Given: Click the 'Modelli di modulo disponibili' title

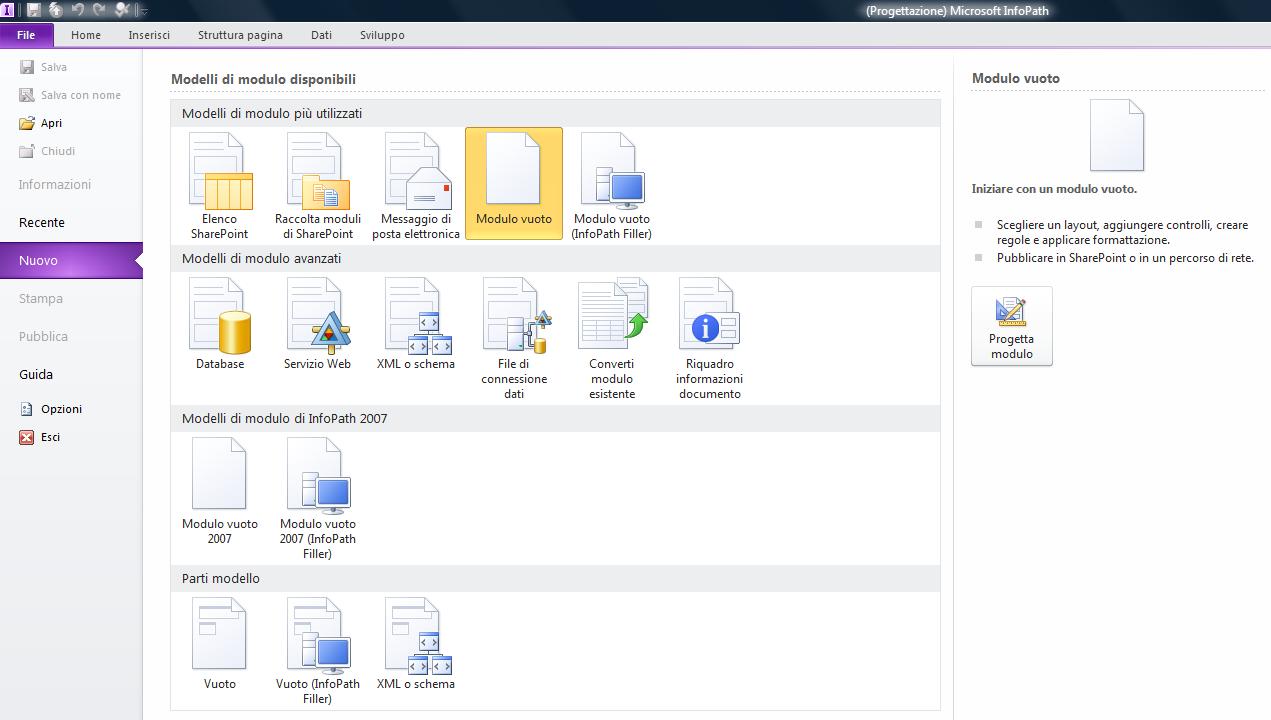Looking at the screenshot, I should click(263, 79).
